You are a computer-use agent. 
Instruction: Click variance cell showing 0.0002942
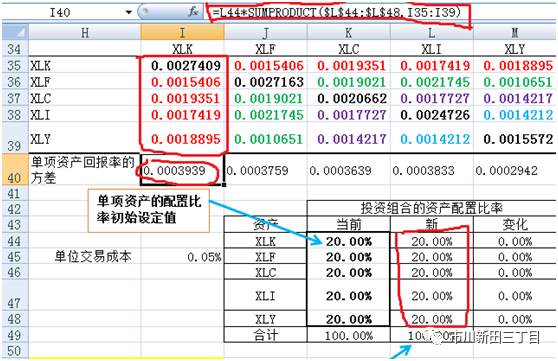[515, 170]
